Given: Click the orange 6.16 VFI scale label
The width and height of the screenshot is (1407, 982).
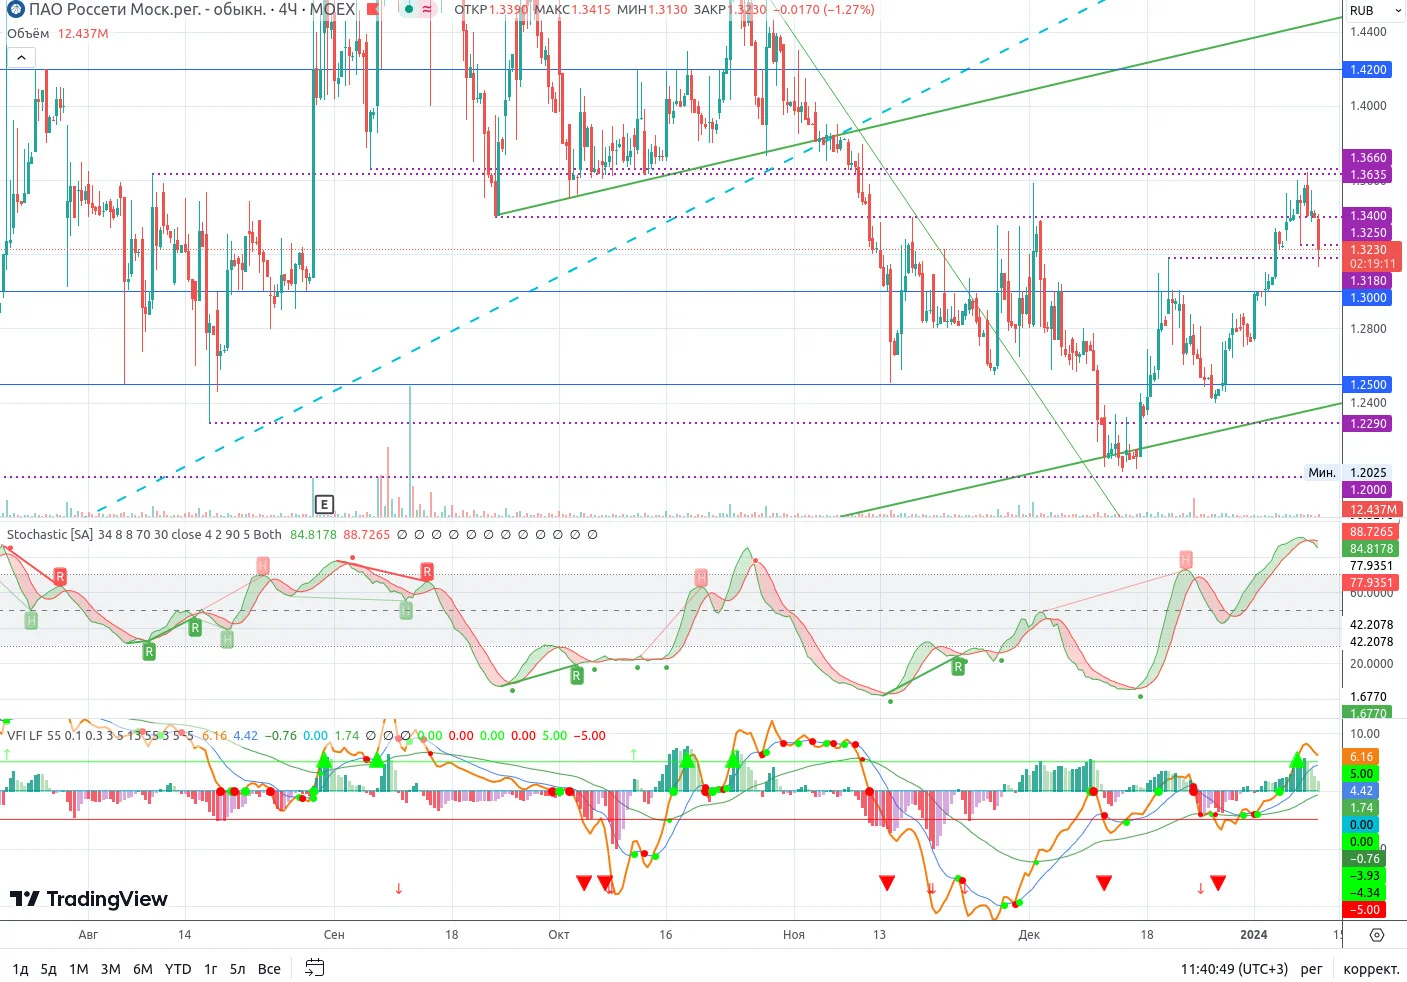Looking at the screenshot, I should click(1361, 757).
